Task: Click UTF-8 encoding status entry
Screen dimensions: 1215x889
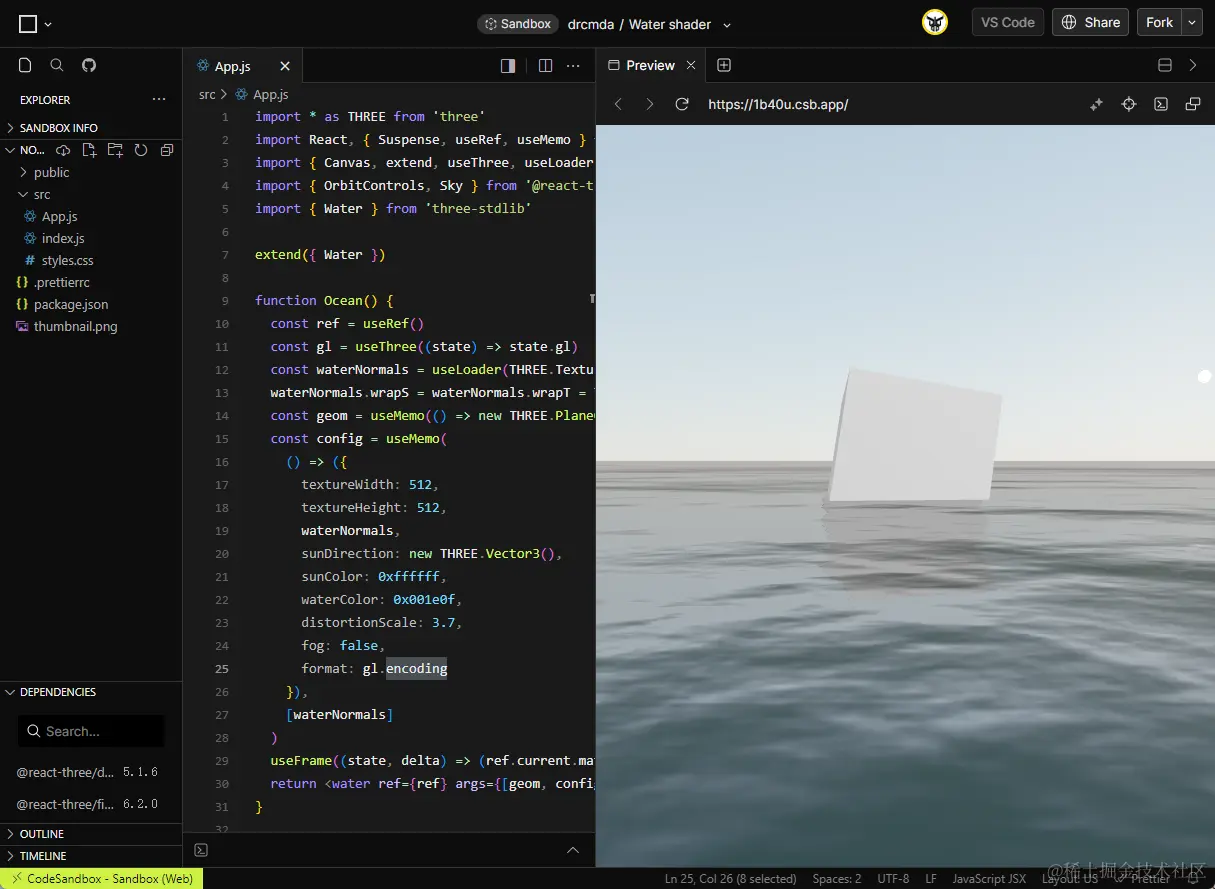Action: pos(893,879)
